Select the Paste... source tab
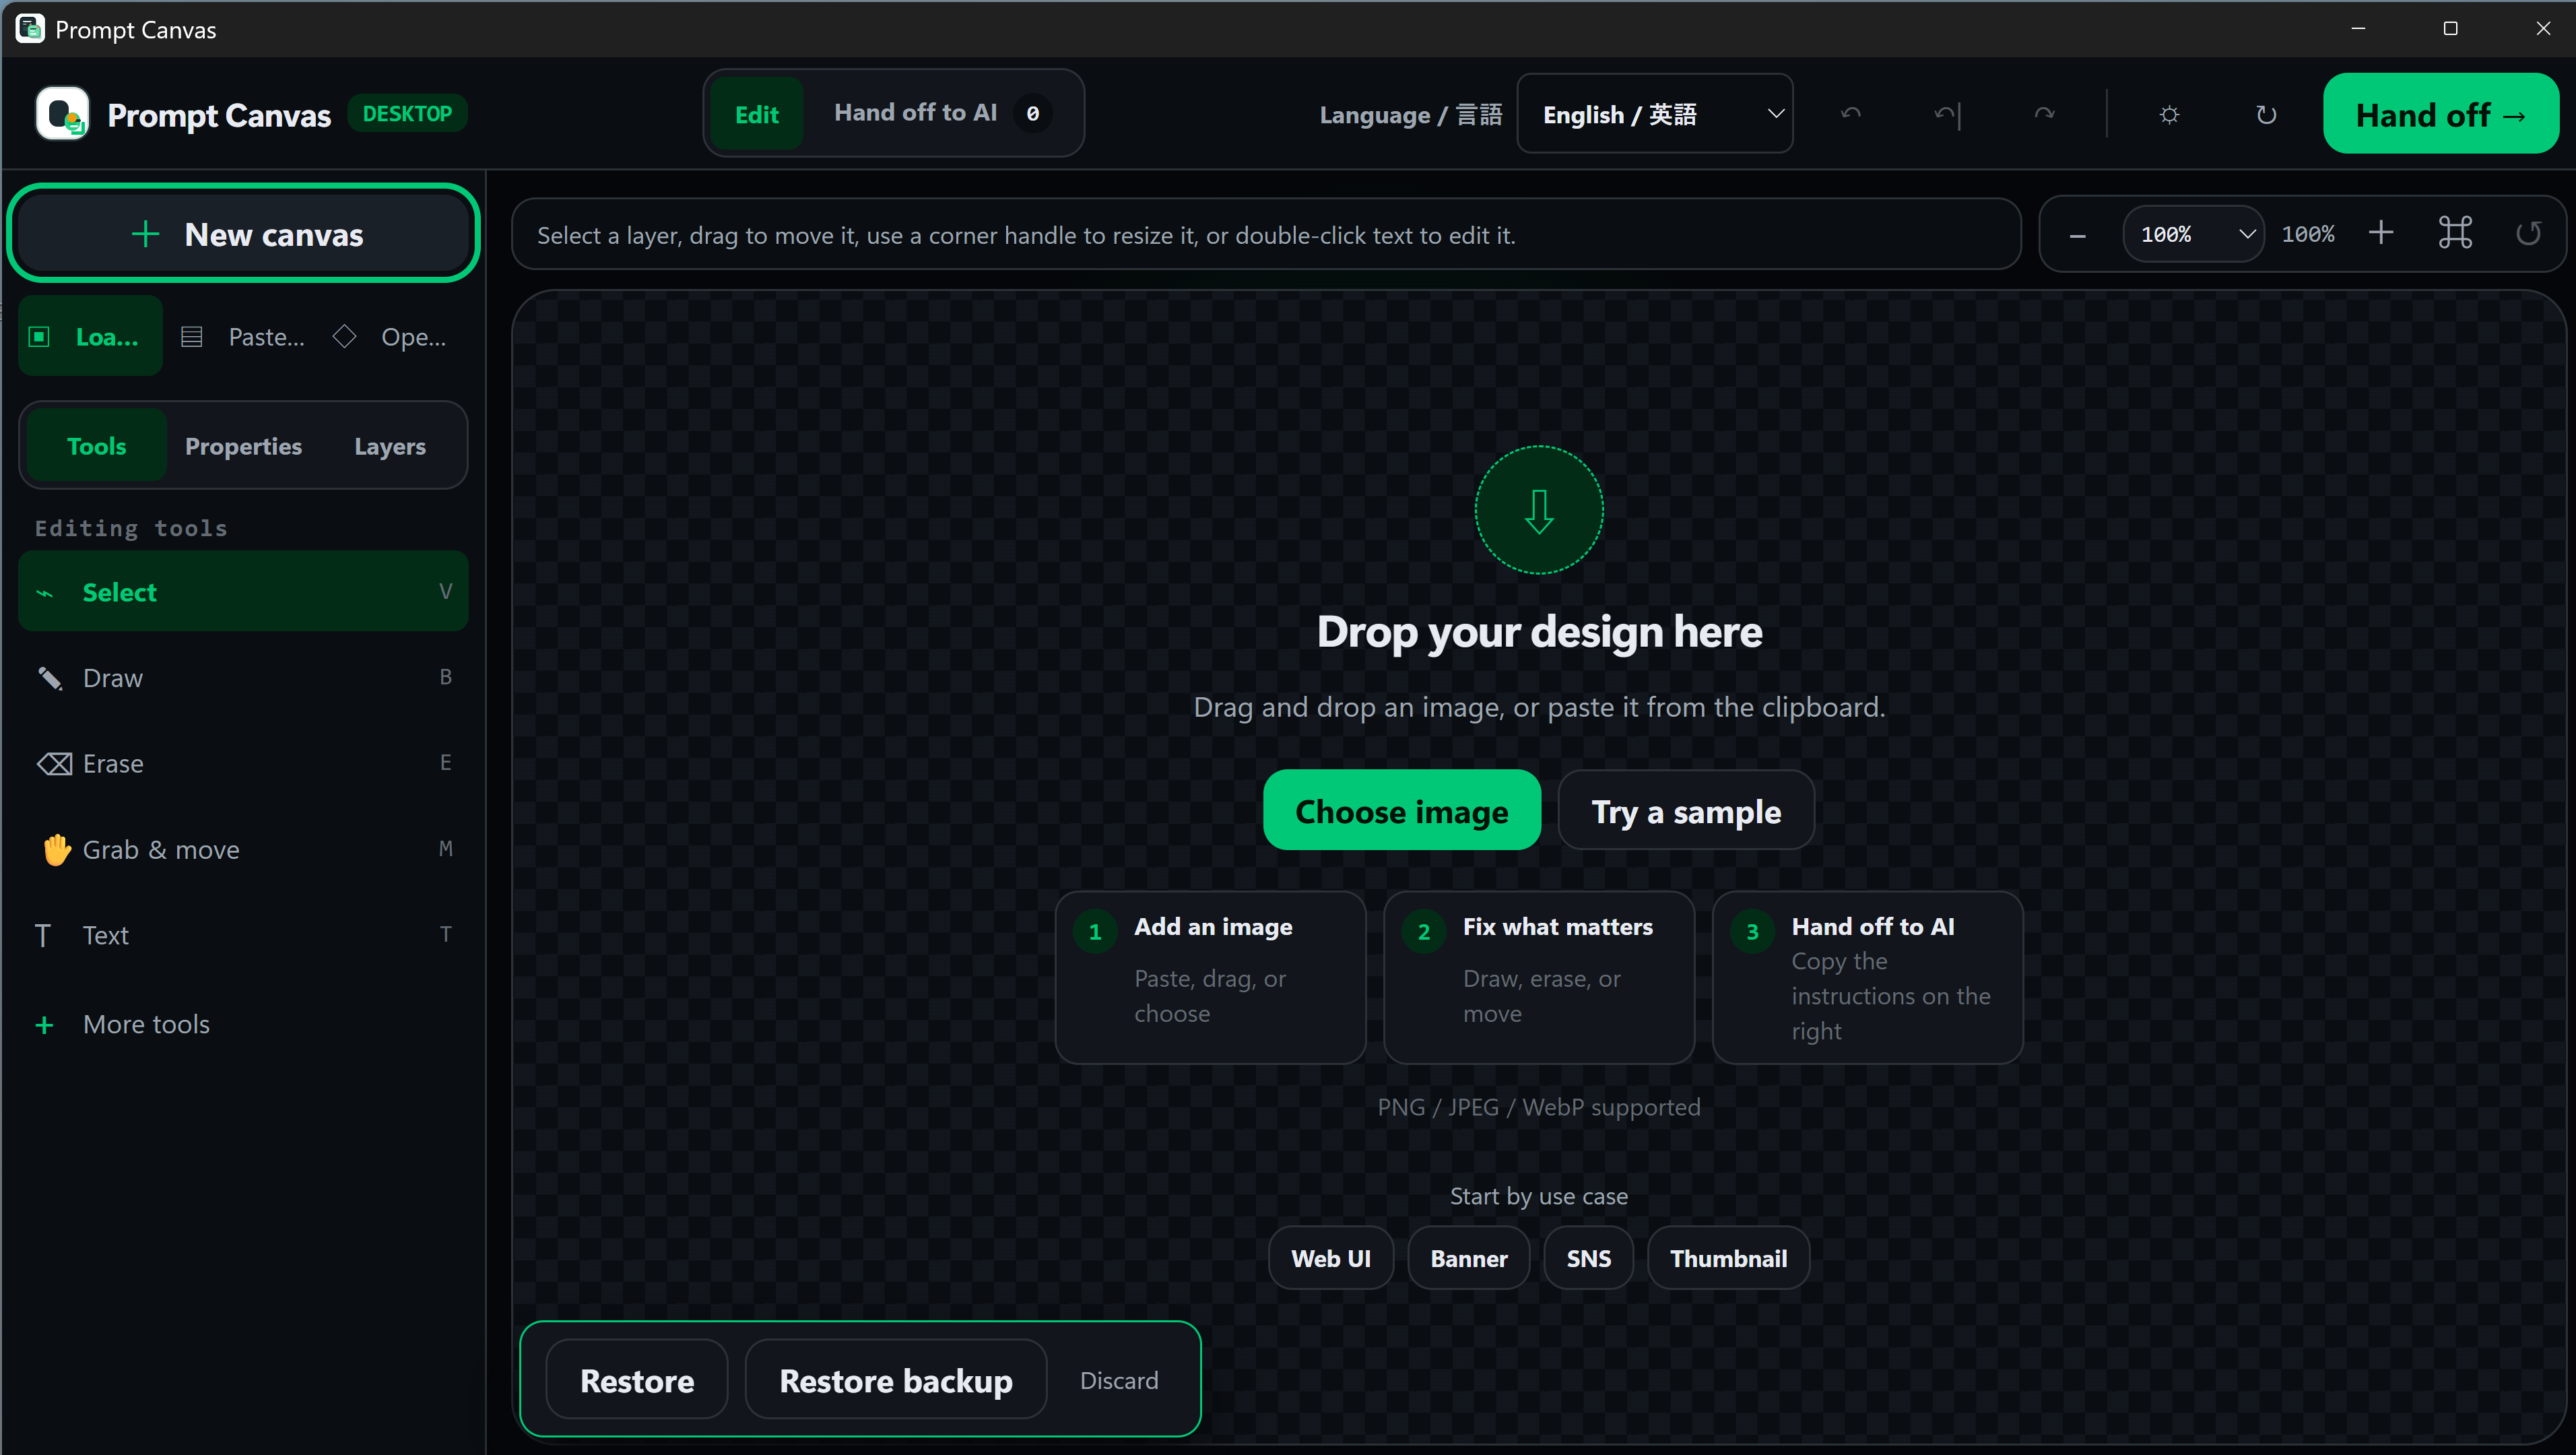Screen dimensions: 2576x1455 click(243, 336)
